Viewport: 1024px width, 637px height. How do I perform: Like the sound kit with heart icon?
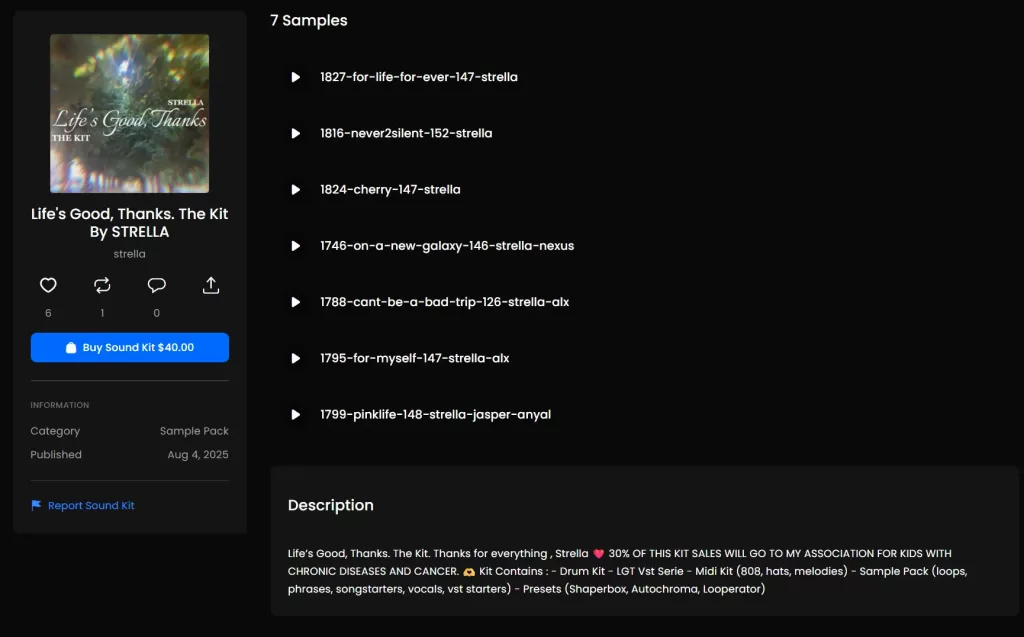pos(48,286)
